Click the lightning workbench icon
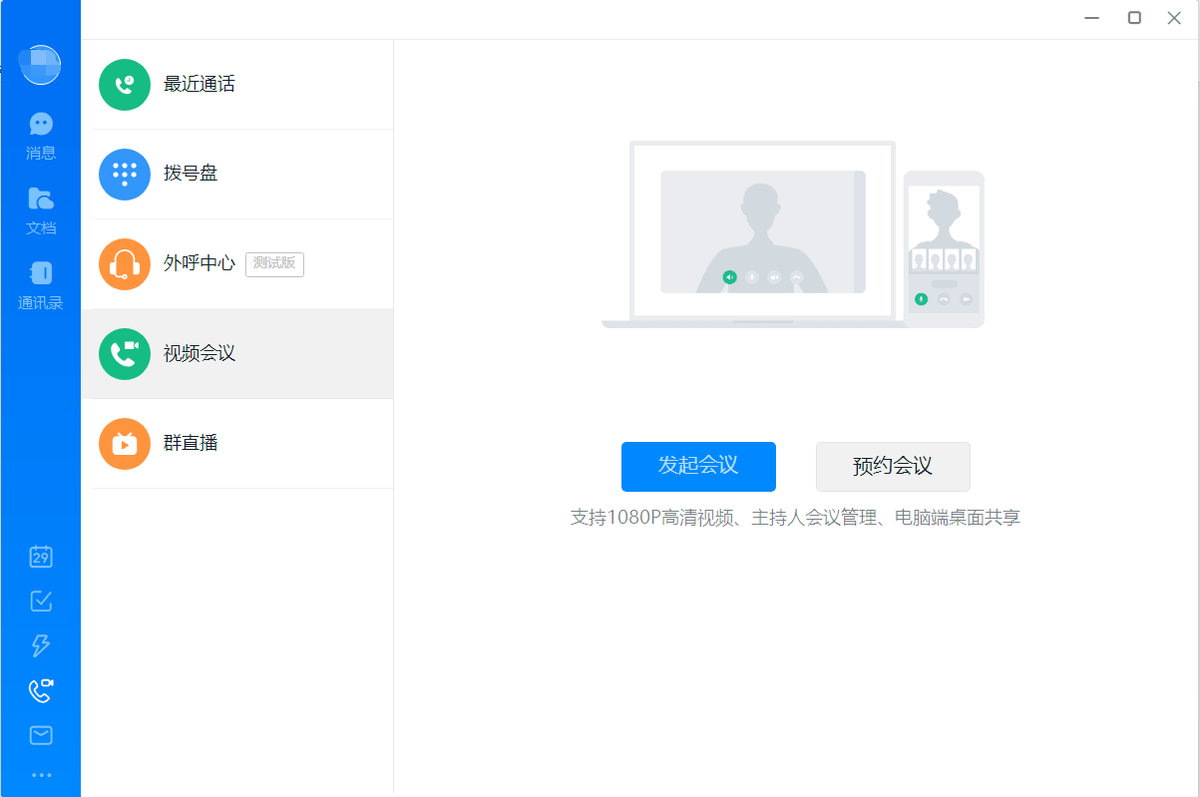Viewport: 1200px width, 797px height. (40, 645)
